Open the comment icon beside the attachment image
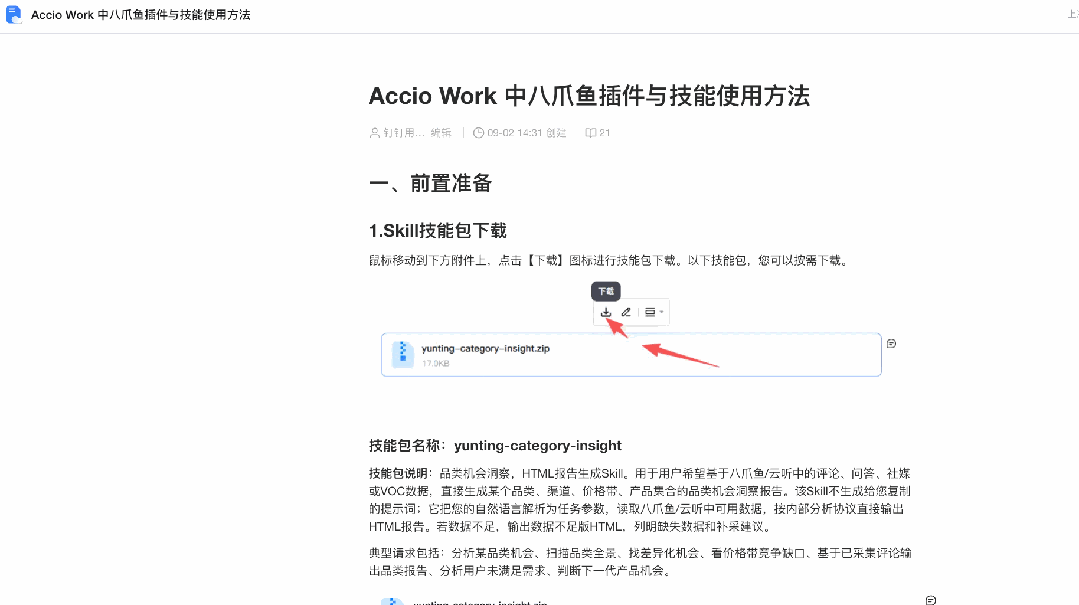 891,343
